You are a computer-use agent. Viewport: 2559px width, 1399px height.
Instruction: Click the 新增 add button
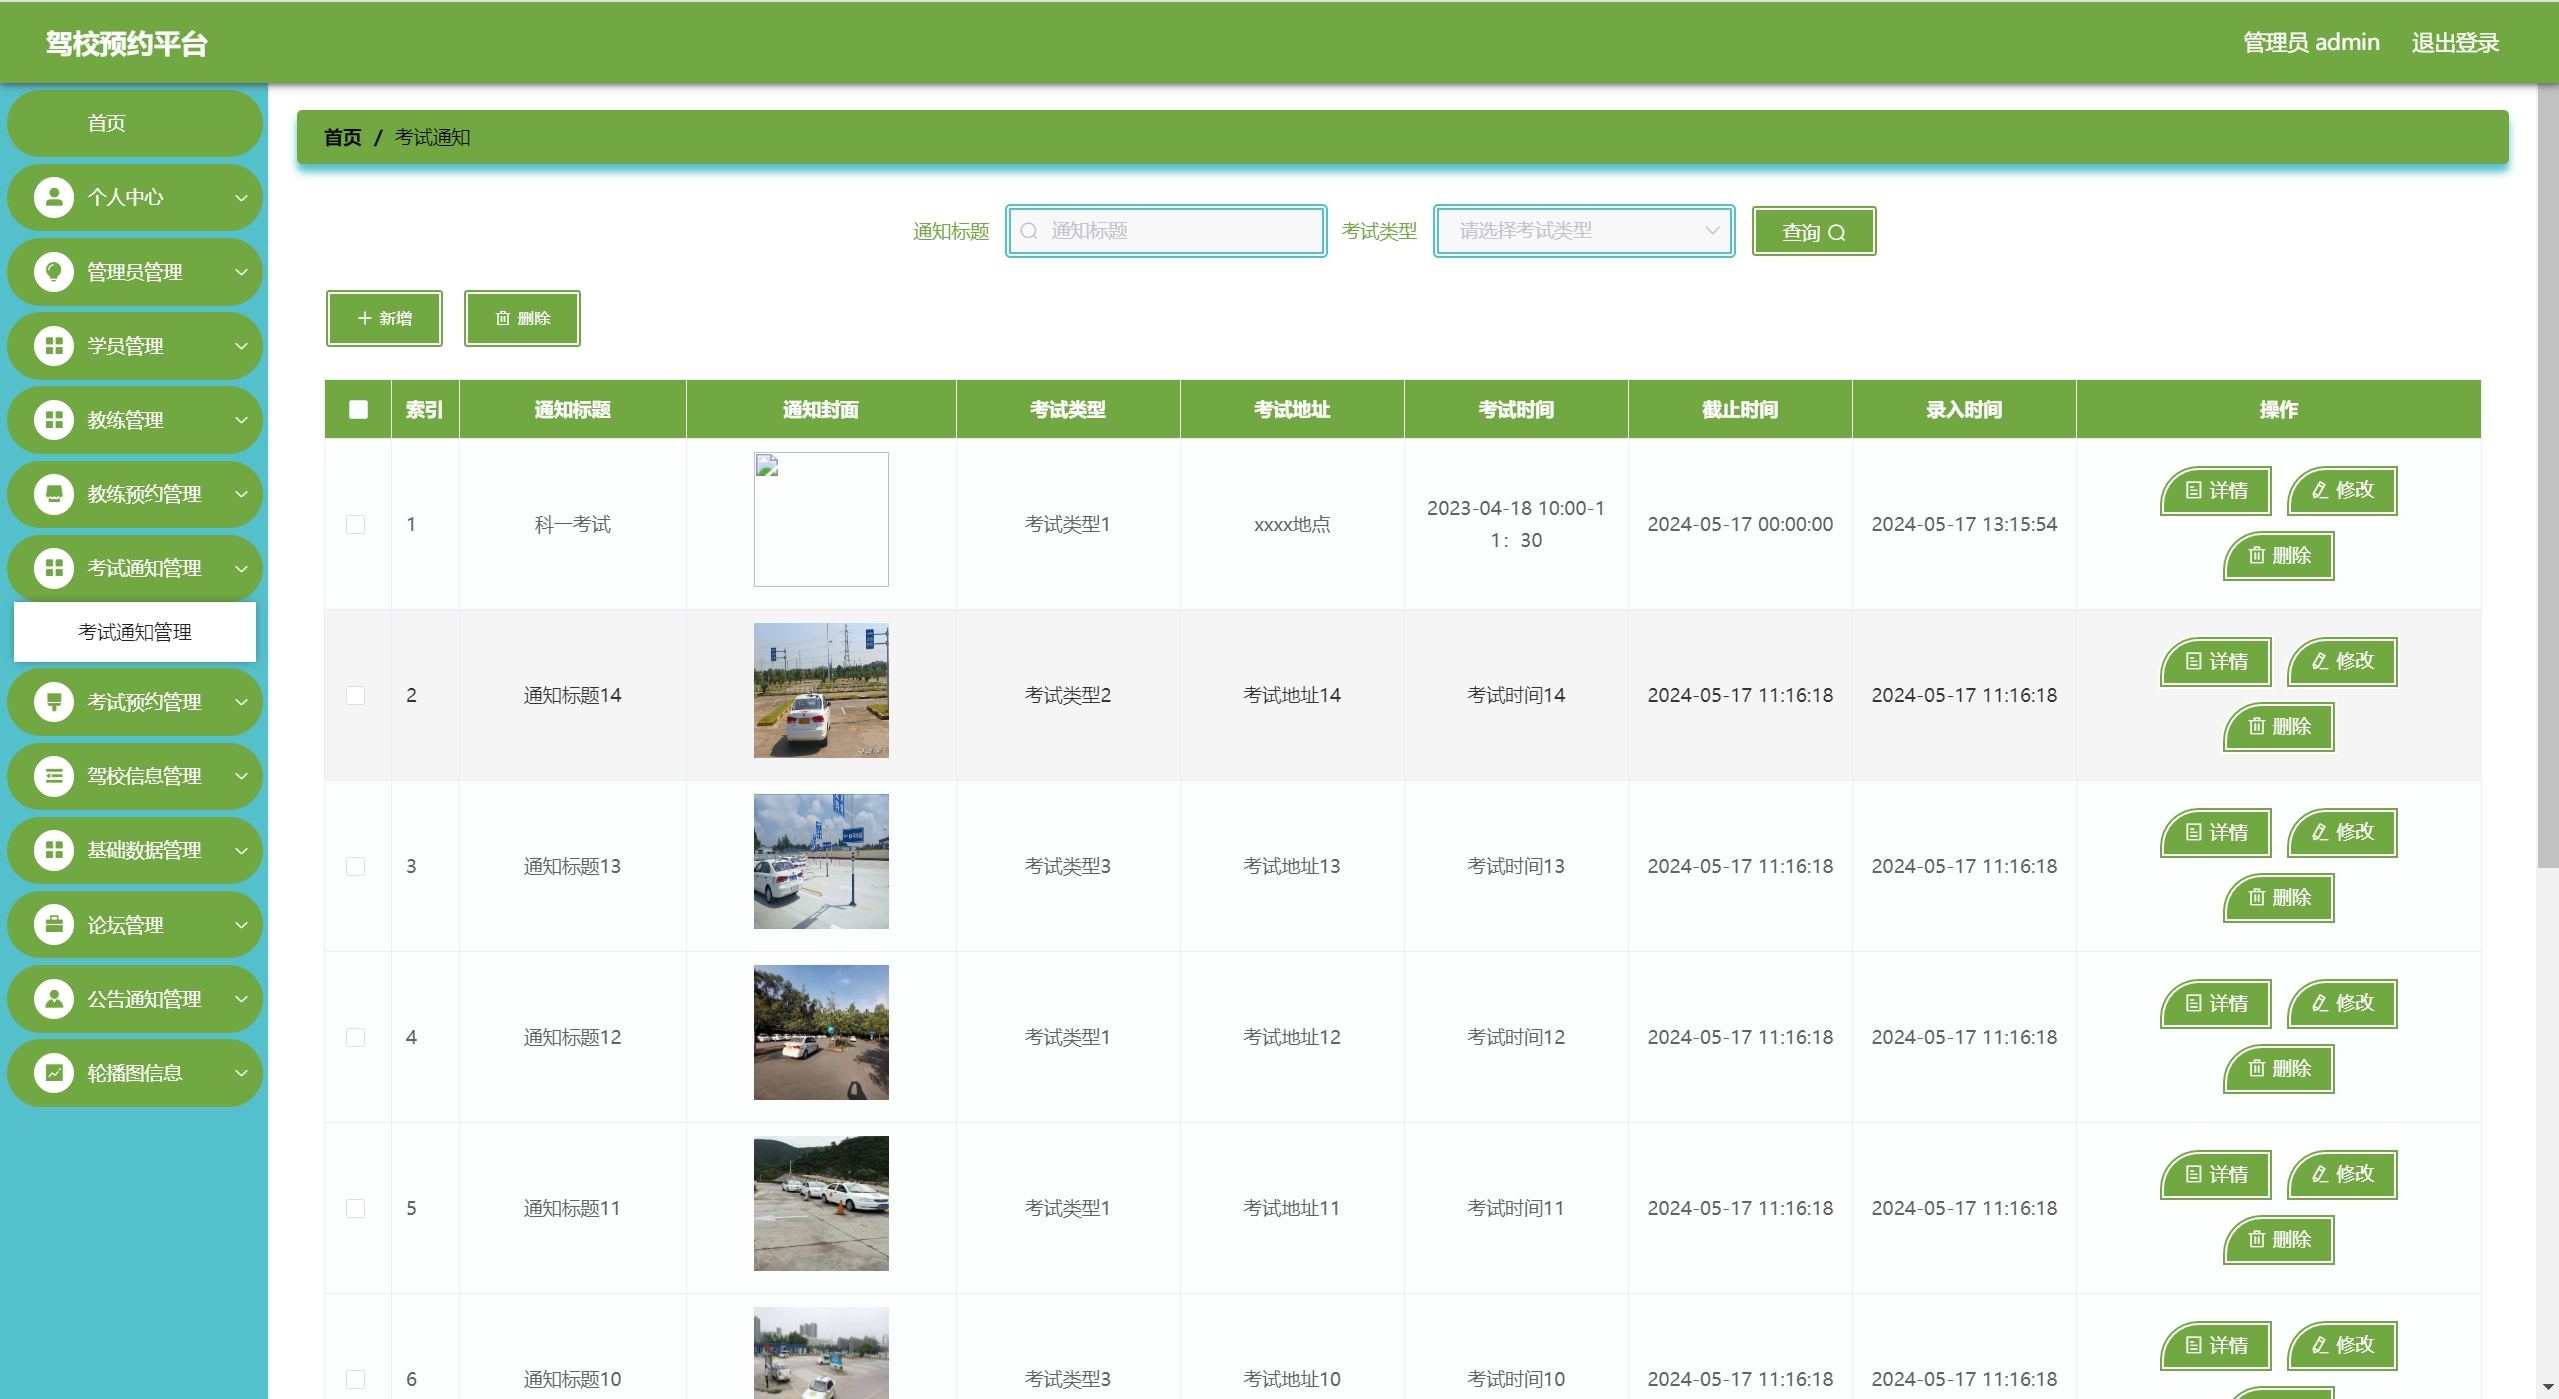pyautogui.click(x=384, y=318)
